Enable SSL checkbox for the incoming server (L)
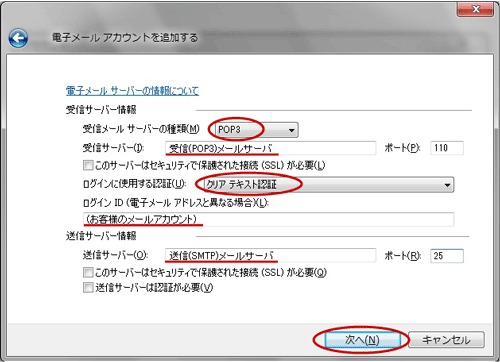Image resolution: width=500 pixels, height=362 pixels. pos(88,165)
